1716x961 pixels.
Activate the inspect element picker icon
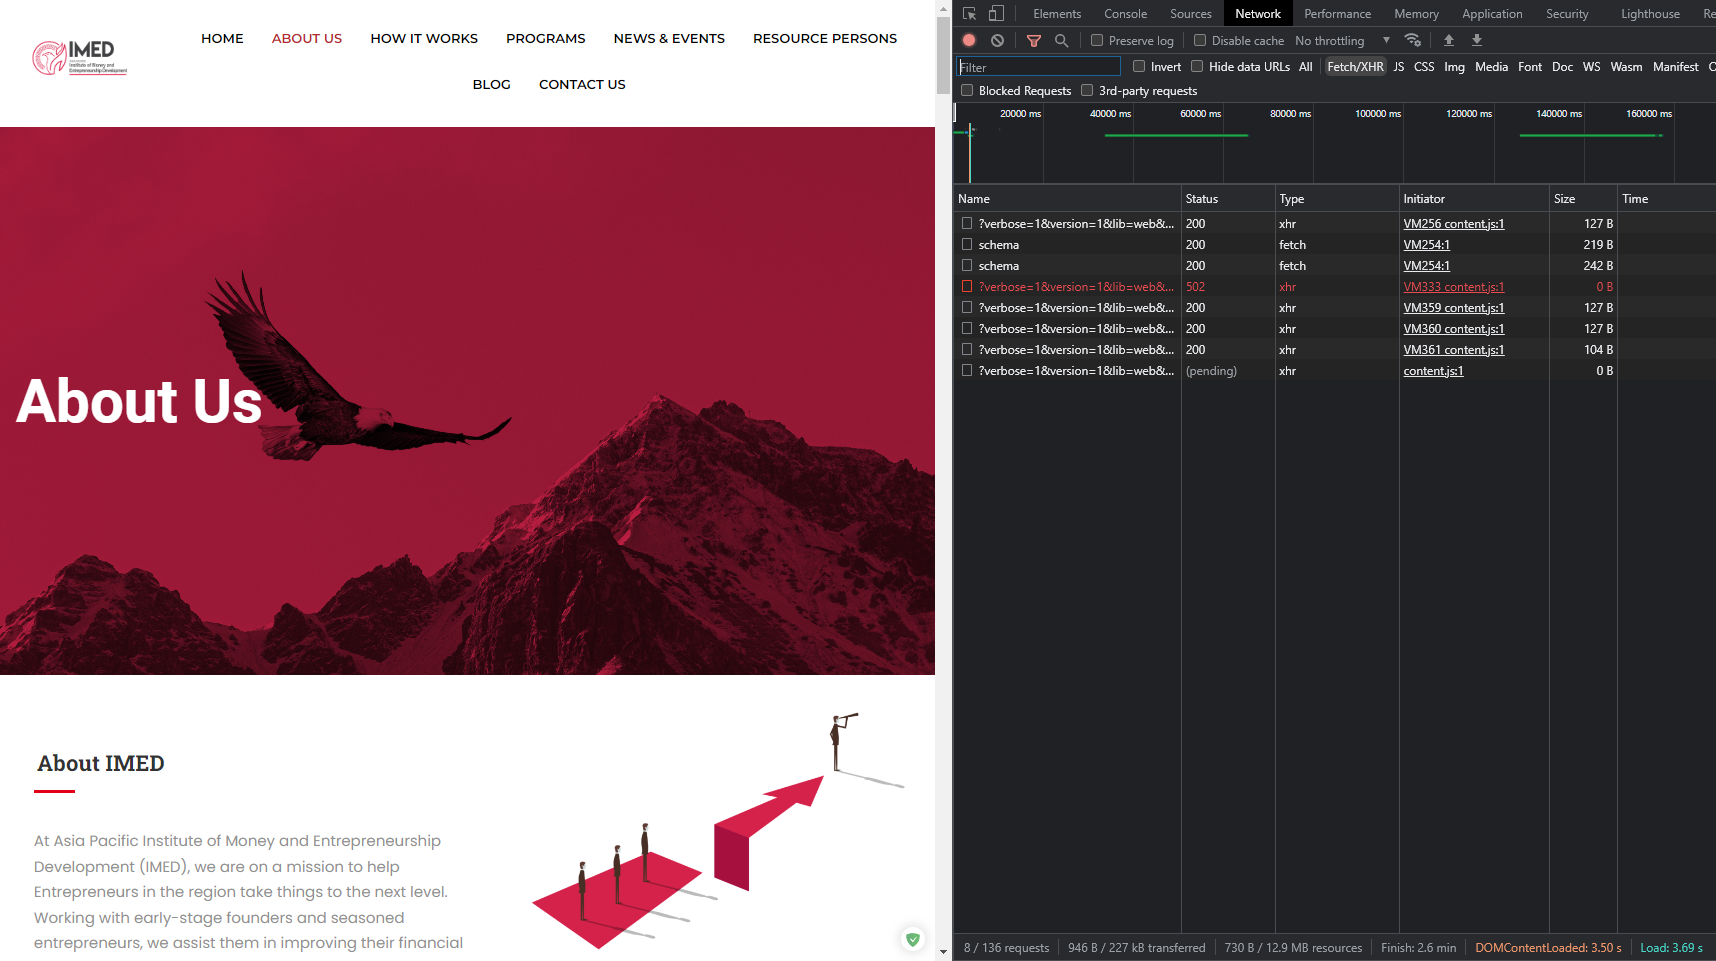pos(969,14)
